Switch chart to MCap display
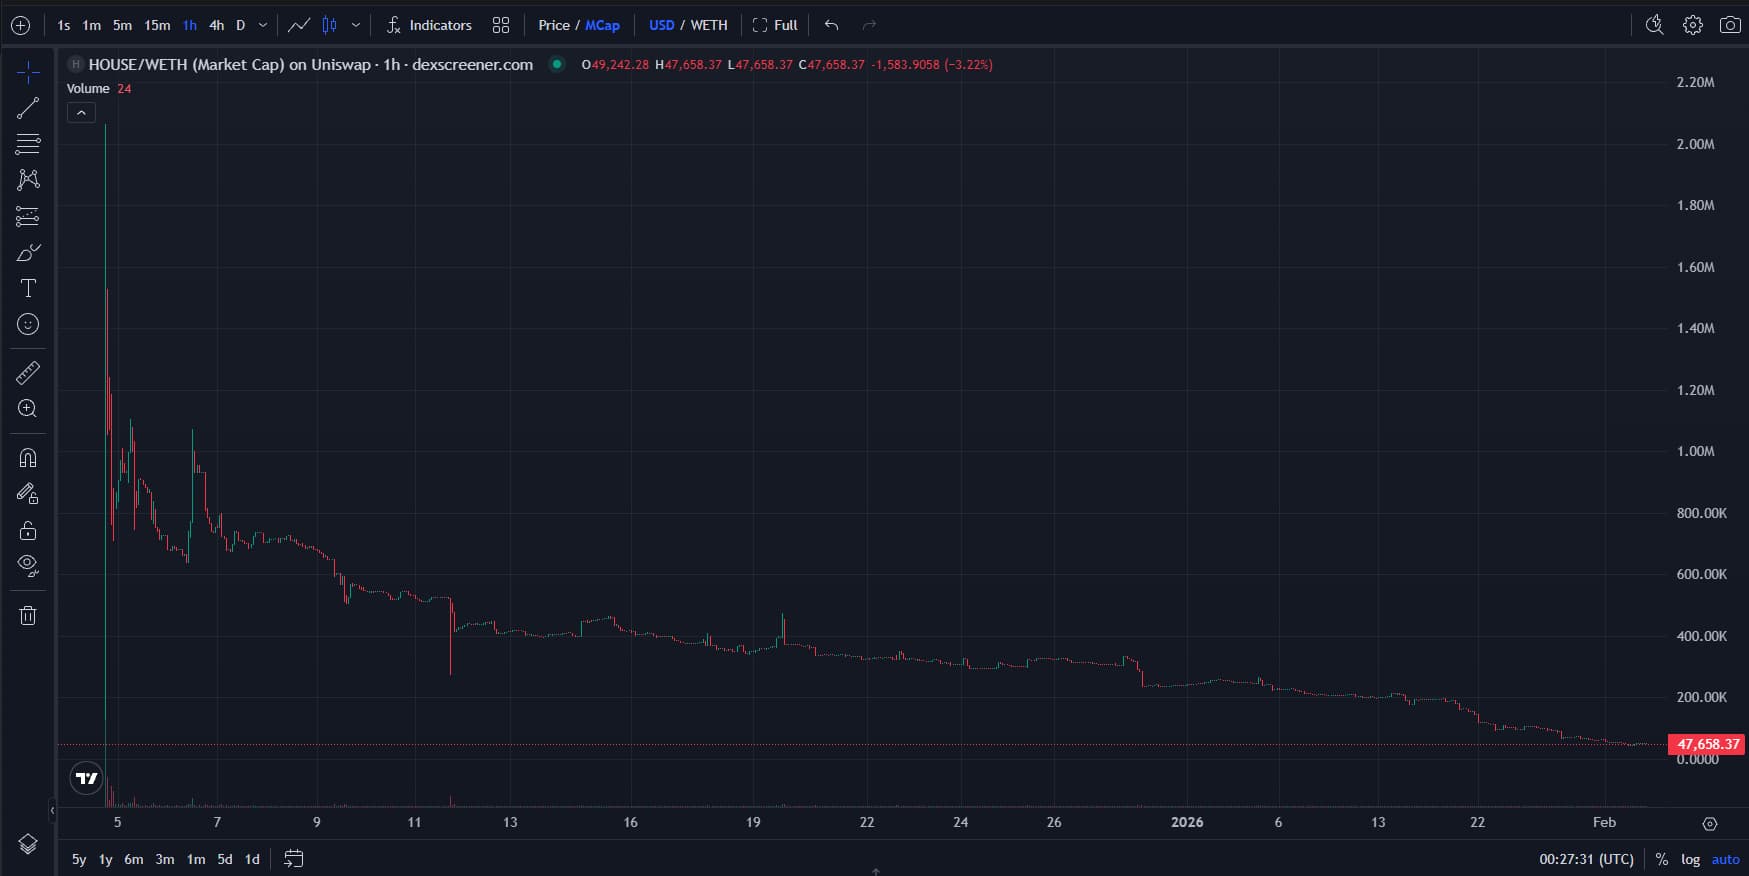 602,25
